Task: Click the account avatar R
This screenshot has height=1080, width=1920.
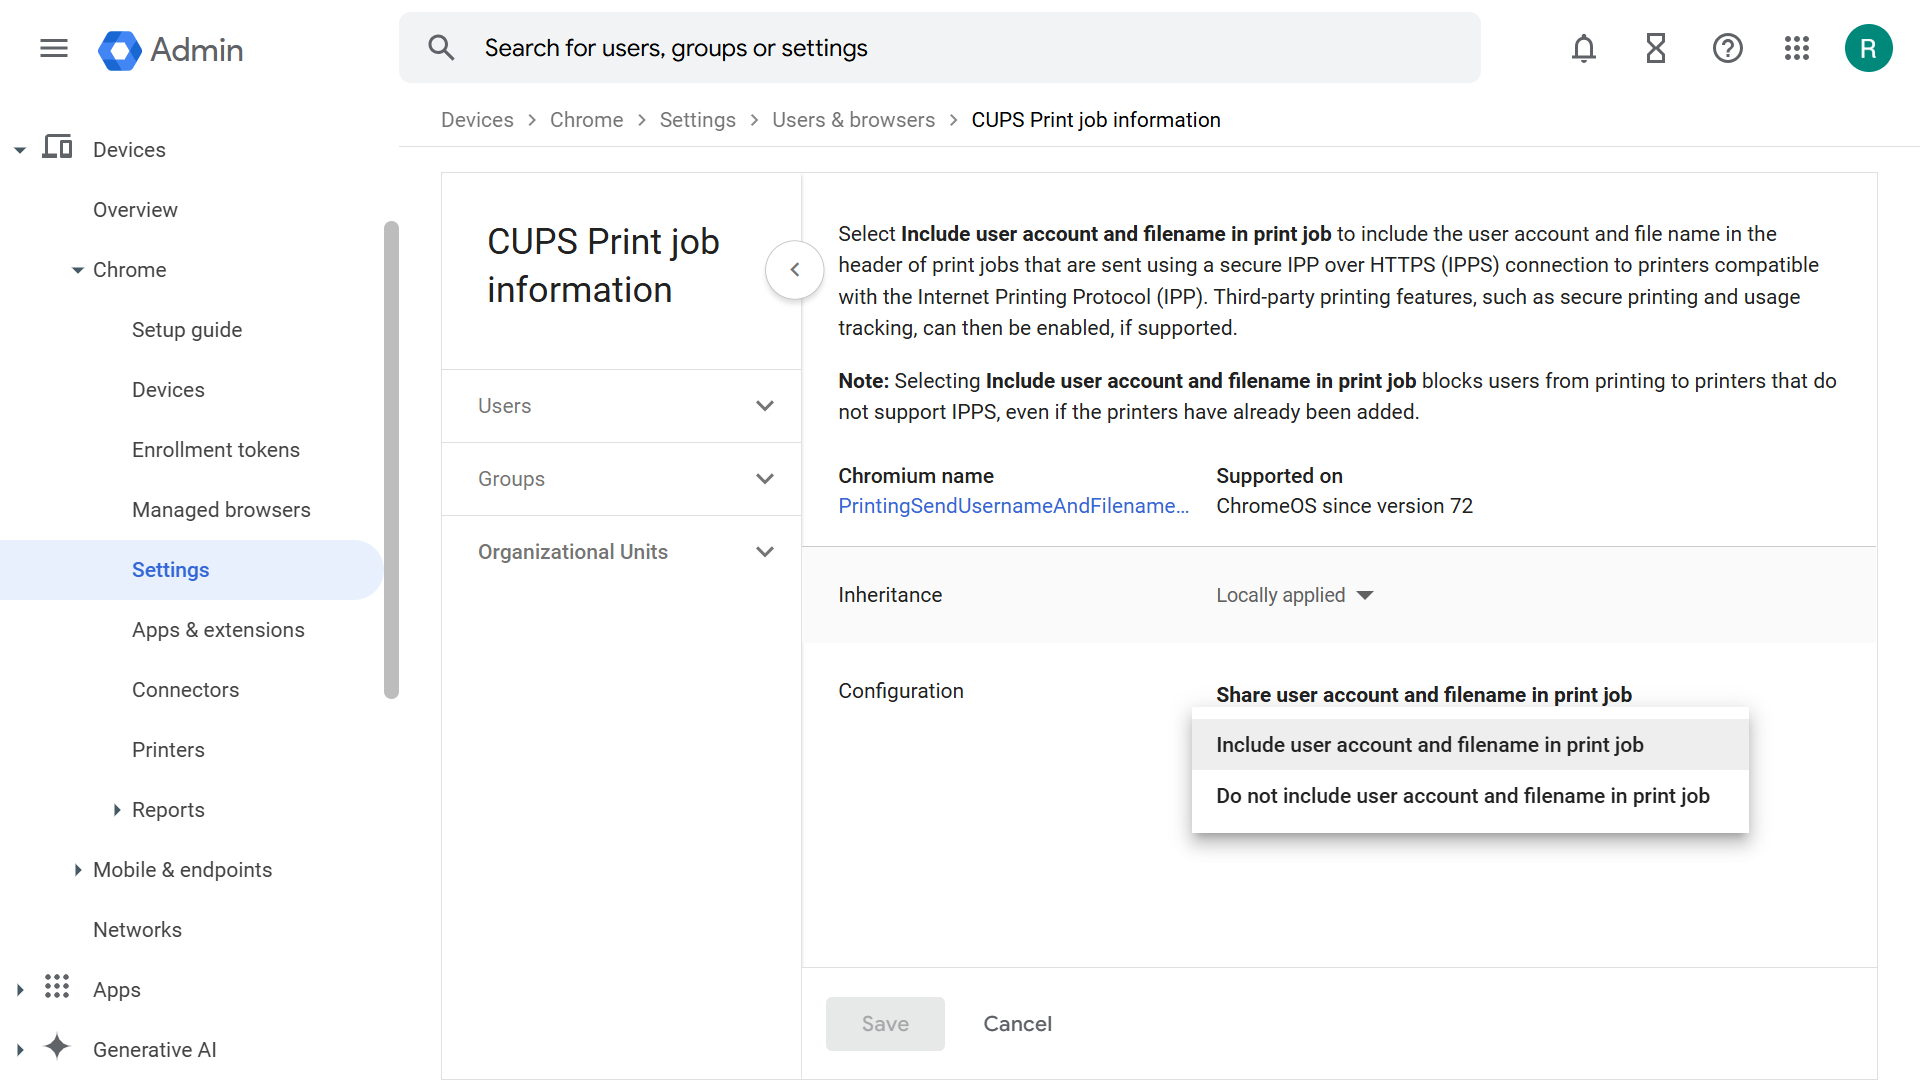Action: (1867, 48)
